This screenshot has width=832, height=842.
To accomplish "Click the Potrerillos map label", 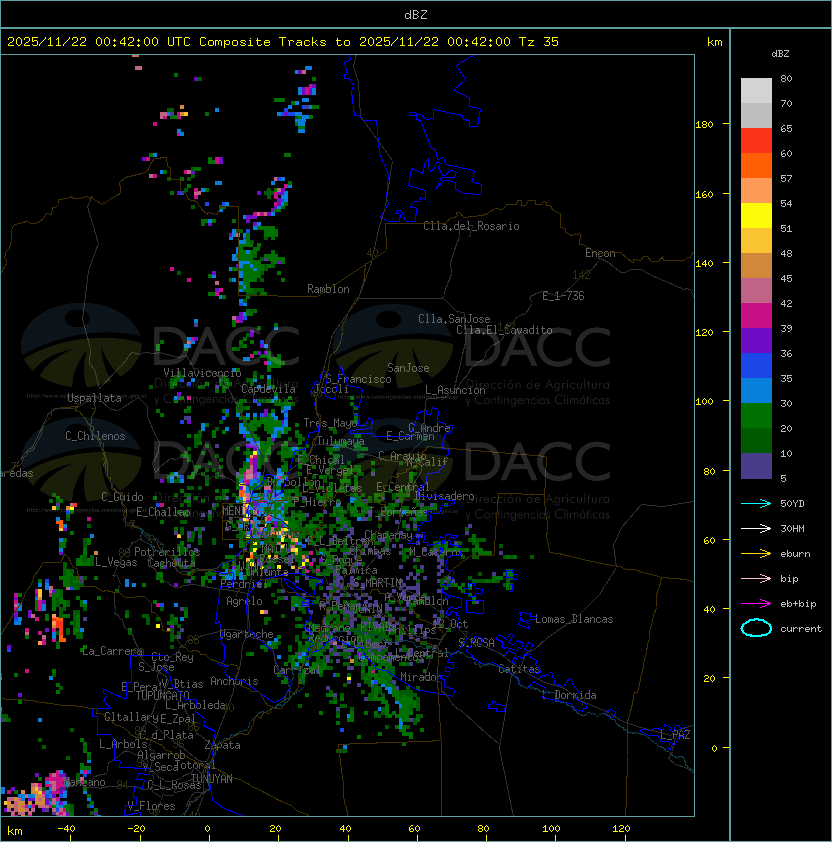I will [x=167, y=551].
